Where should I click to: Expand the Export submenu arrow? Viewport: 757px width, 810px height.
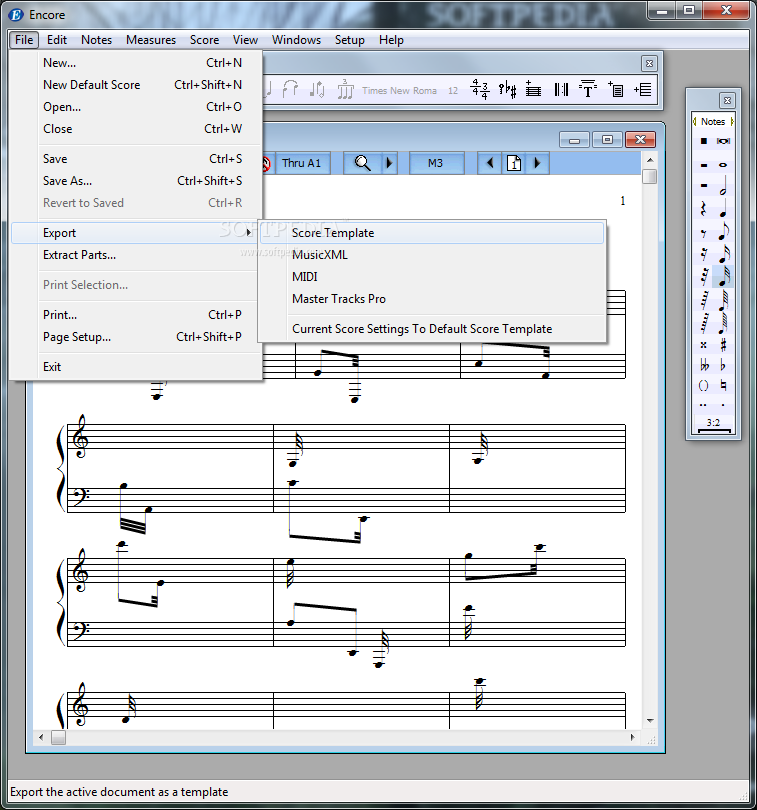[249, 232]
